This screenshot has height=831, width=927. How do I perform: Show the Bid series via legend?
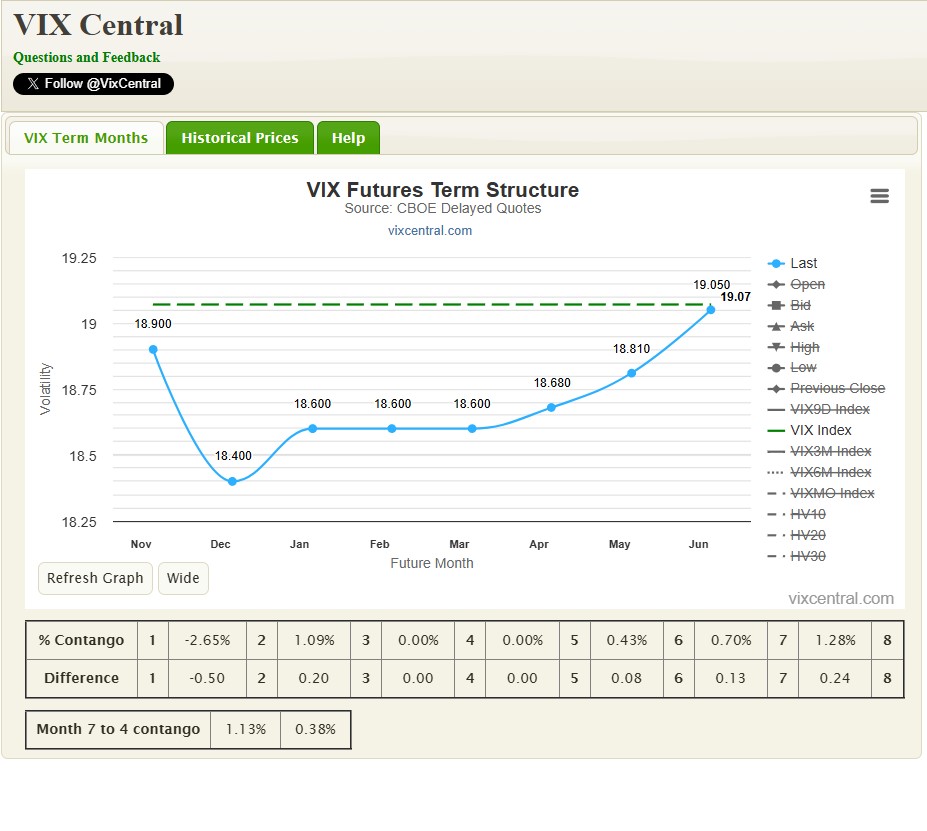coord(800,305)
